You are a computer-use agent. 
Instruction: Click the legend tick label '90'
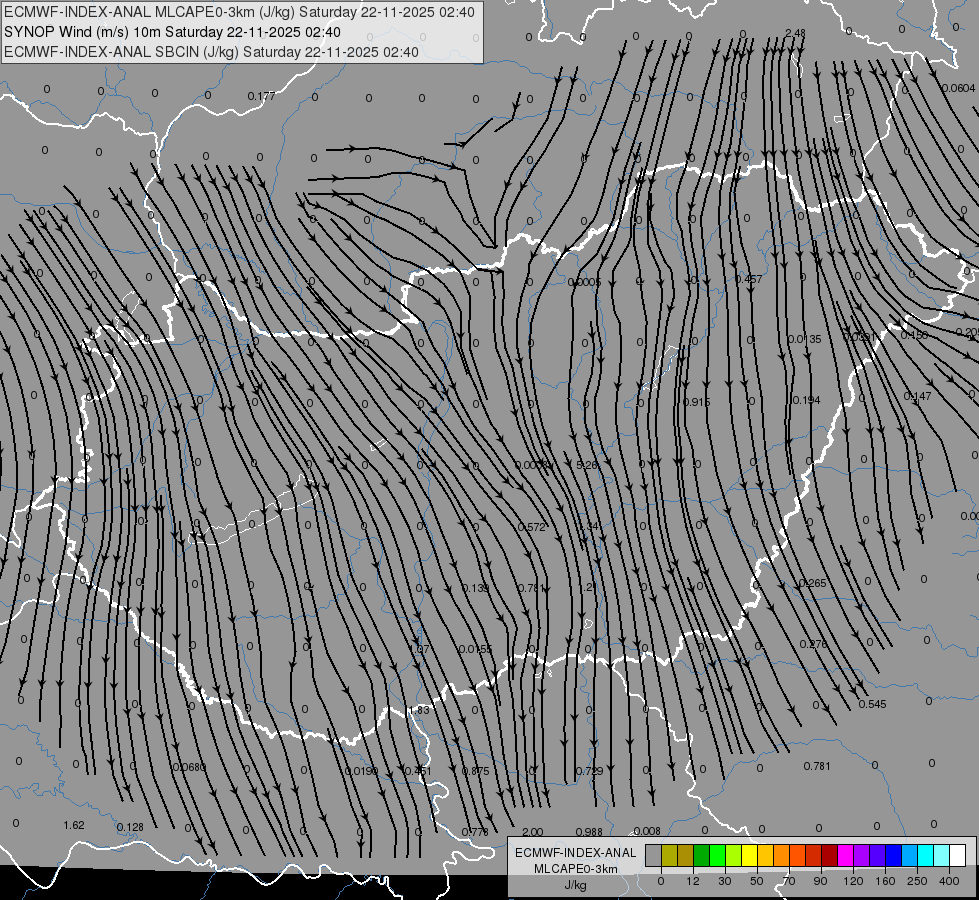point(820,881)
